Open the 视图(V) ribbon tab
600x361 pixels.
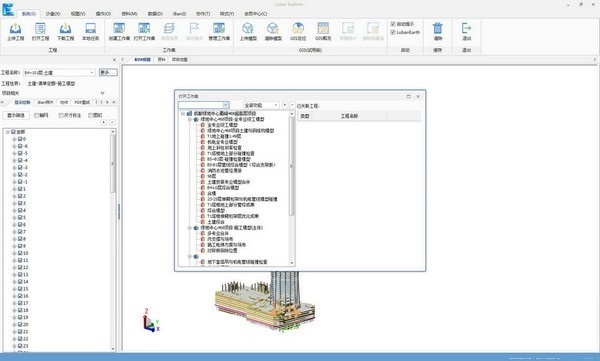click(78, 14)
